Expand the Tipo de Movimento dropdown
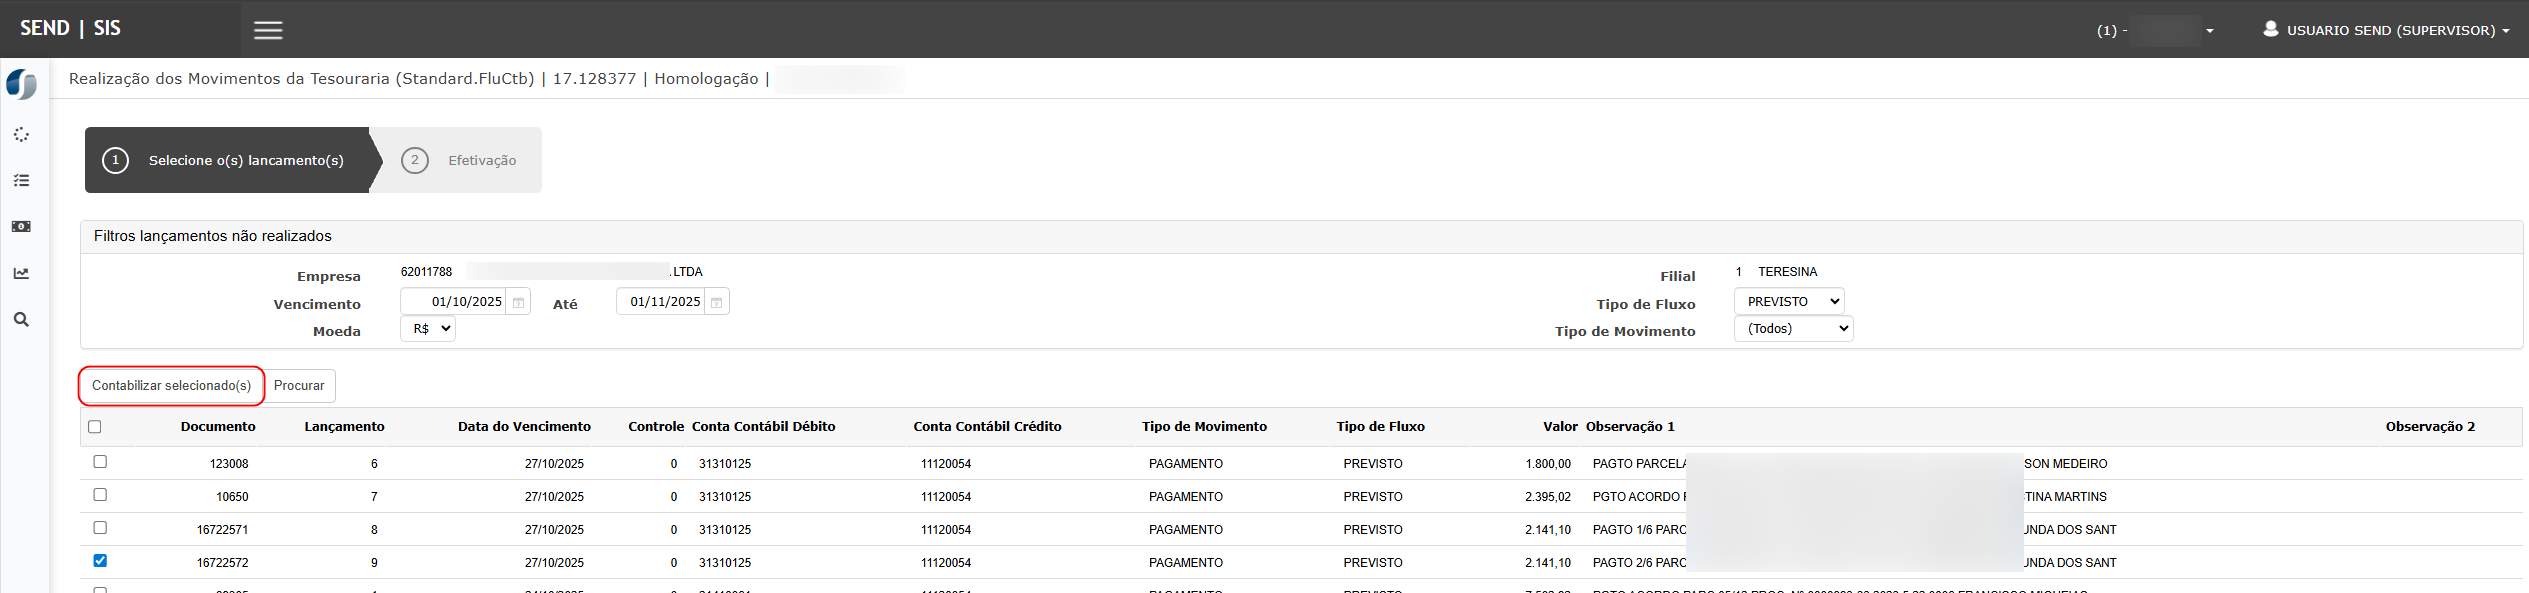 (x=1793, y=329)
